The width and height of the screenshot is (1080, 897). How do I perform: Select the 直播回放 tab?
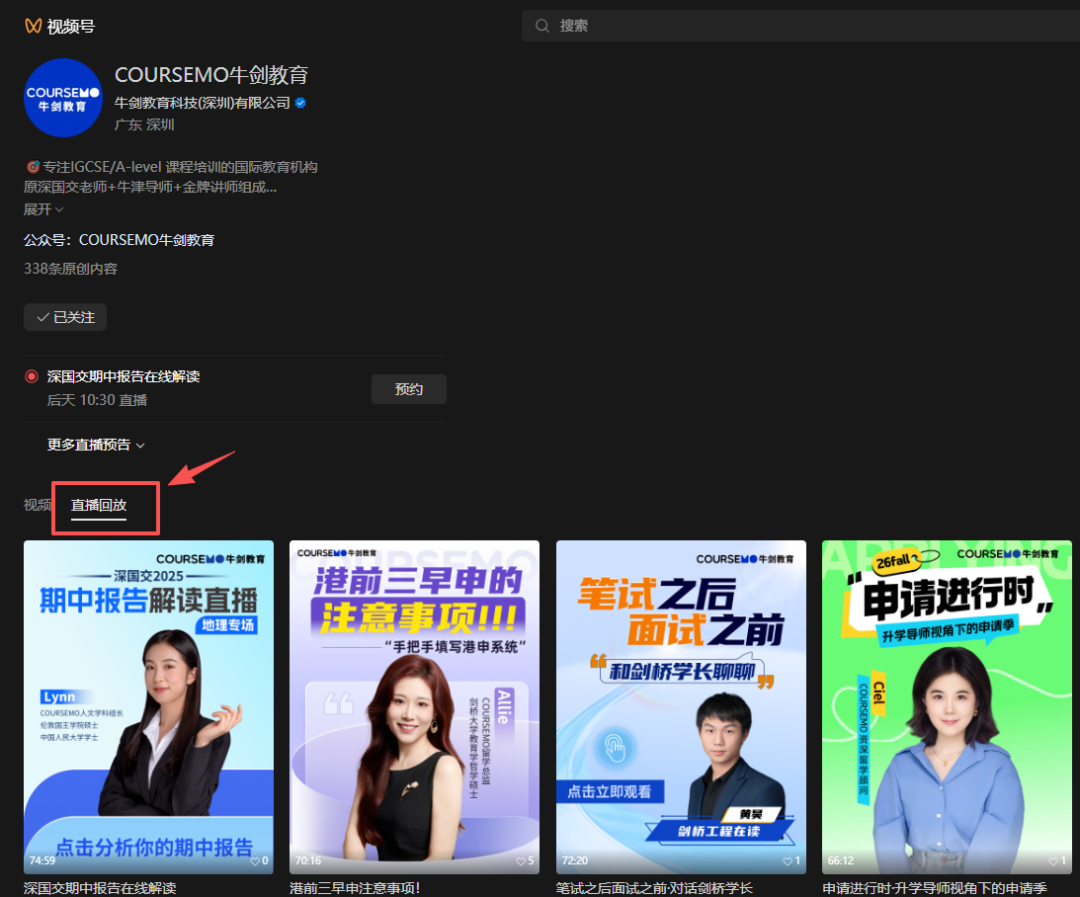(99, 505)
